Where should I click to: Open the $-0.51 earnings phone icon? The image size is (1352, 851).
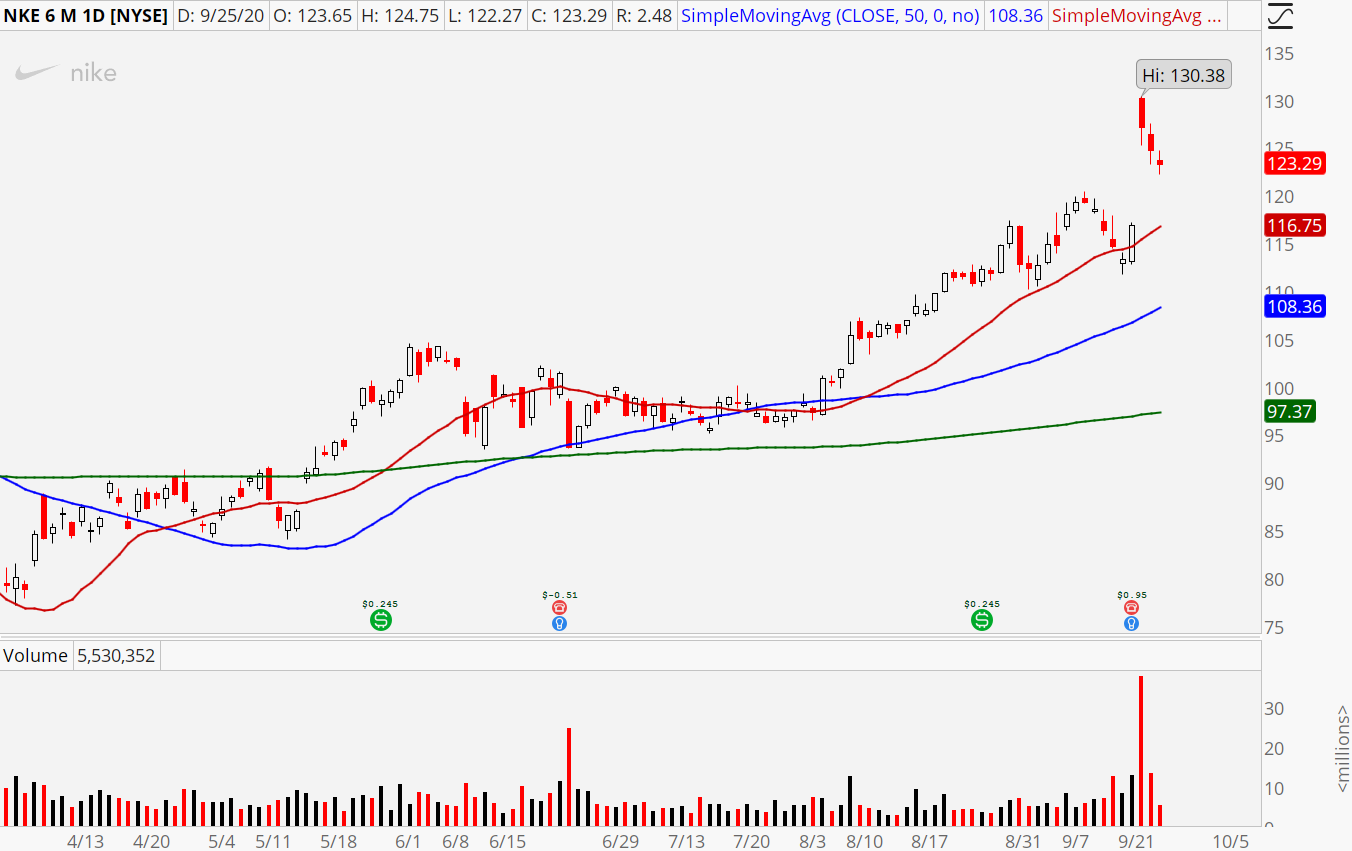coord(559,607)
